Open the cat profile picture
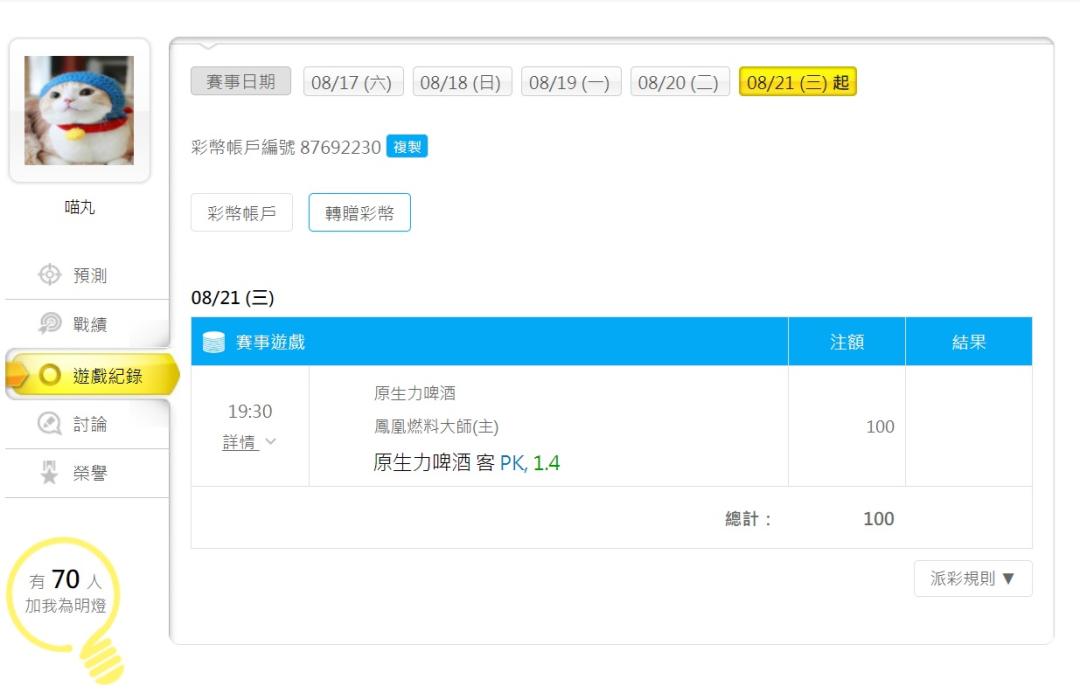This screenshot has width=1080, height=693. coord(79,110)
